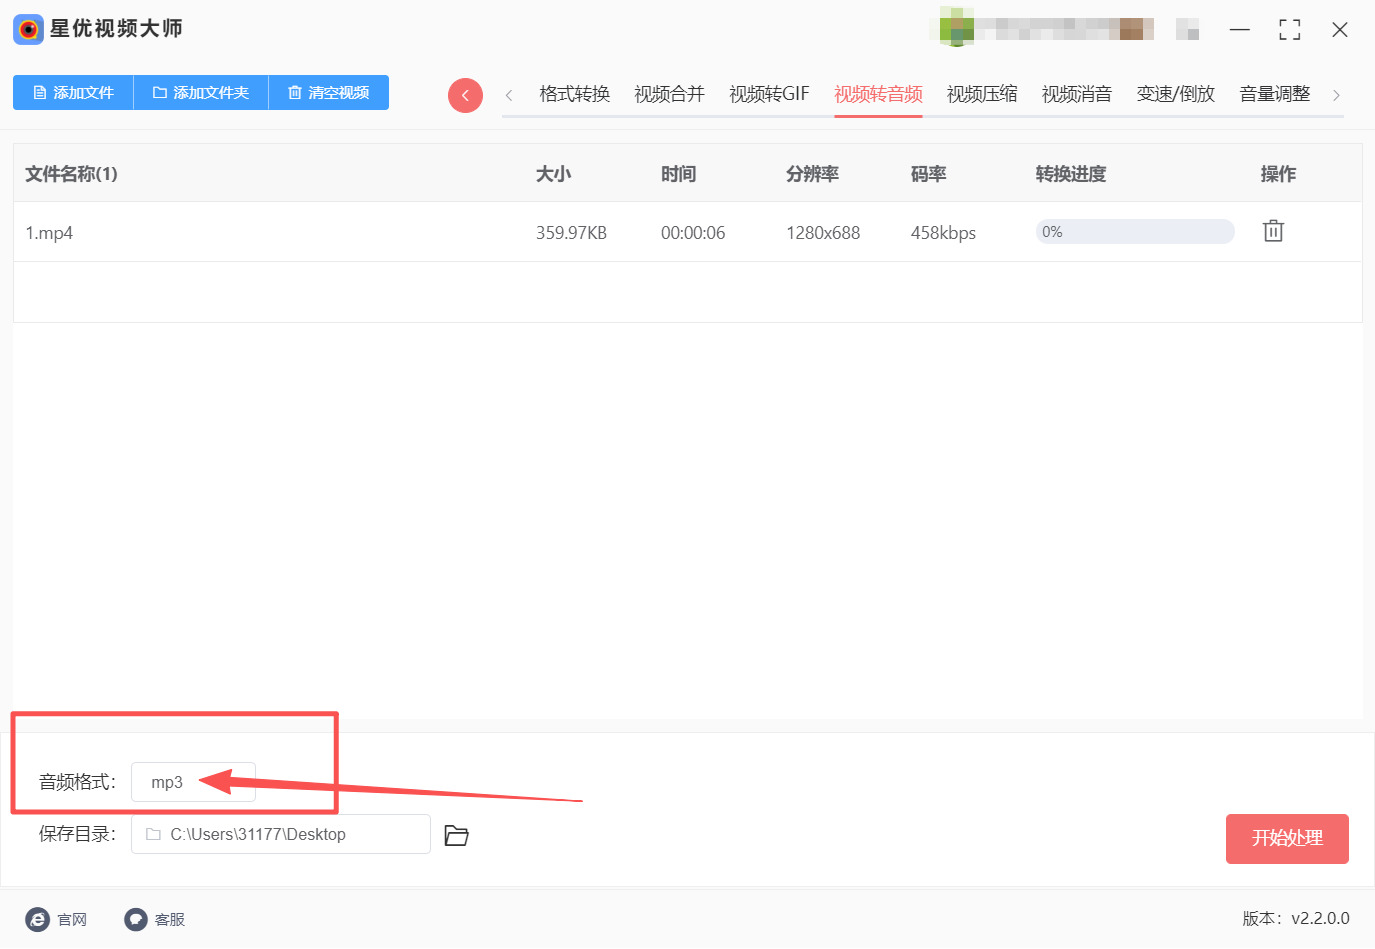Close the application window
Image resolution: width=1375 pixels, height=949 pixels.
pyautogui.click(x=1340, y=30)
